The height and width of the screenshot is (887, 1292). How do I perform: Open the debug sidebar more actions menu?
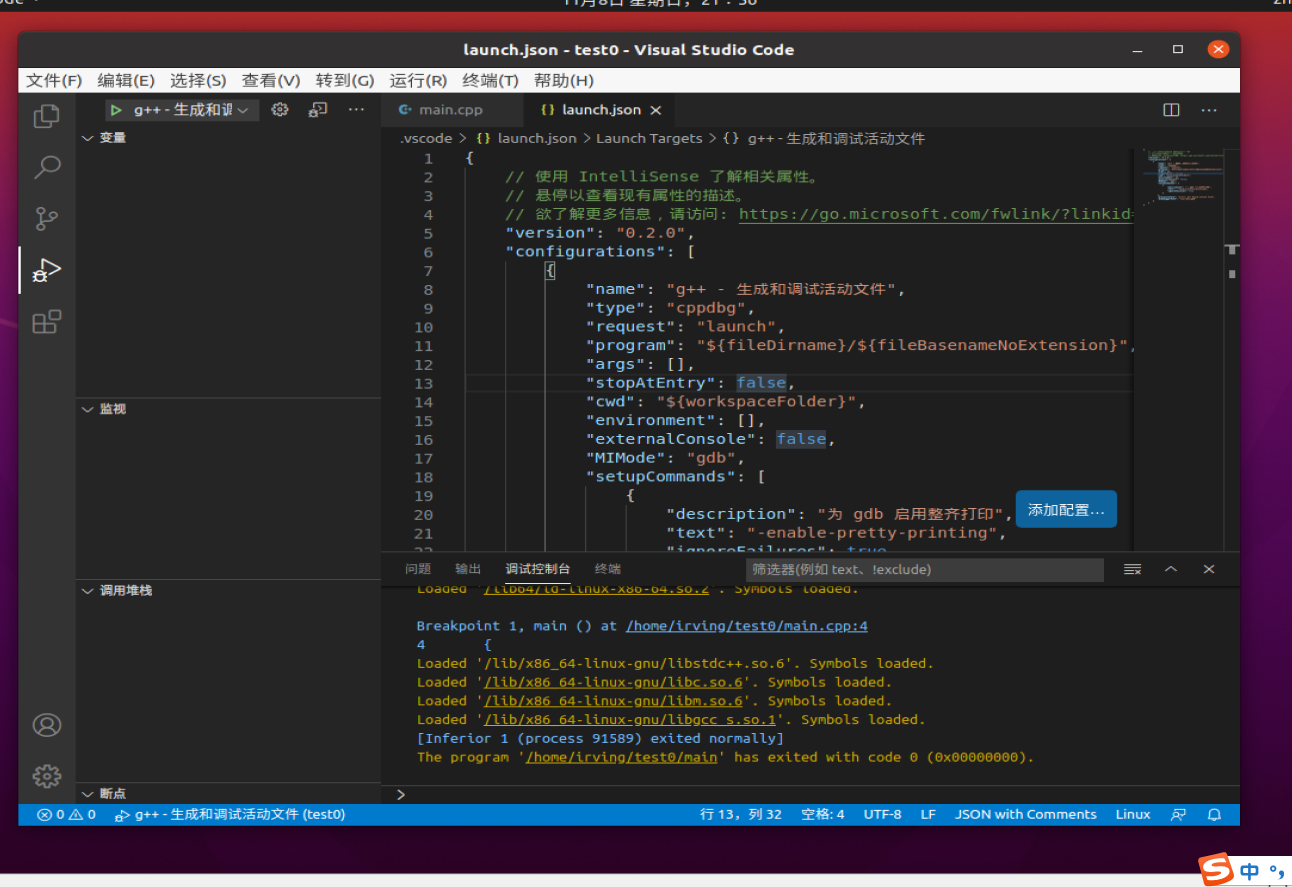(x=356, y=110)
